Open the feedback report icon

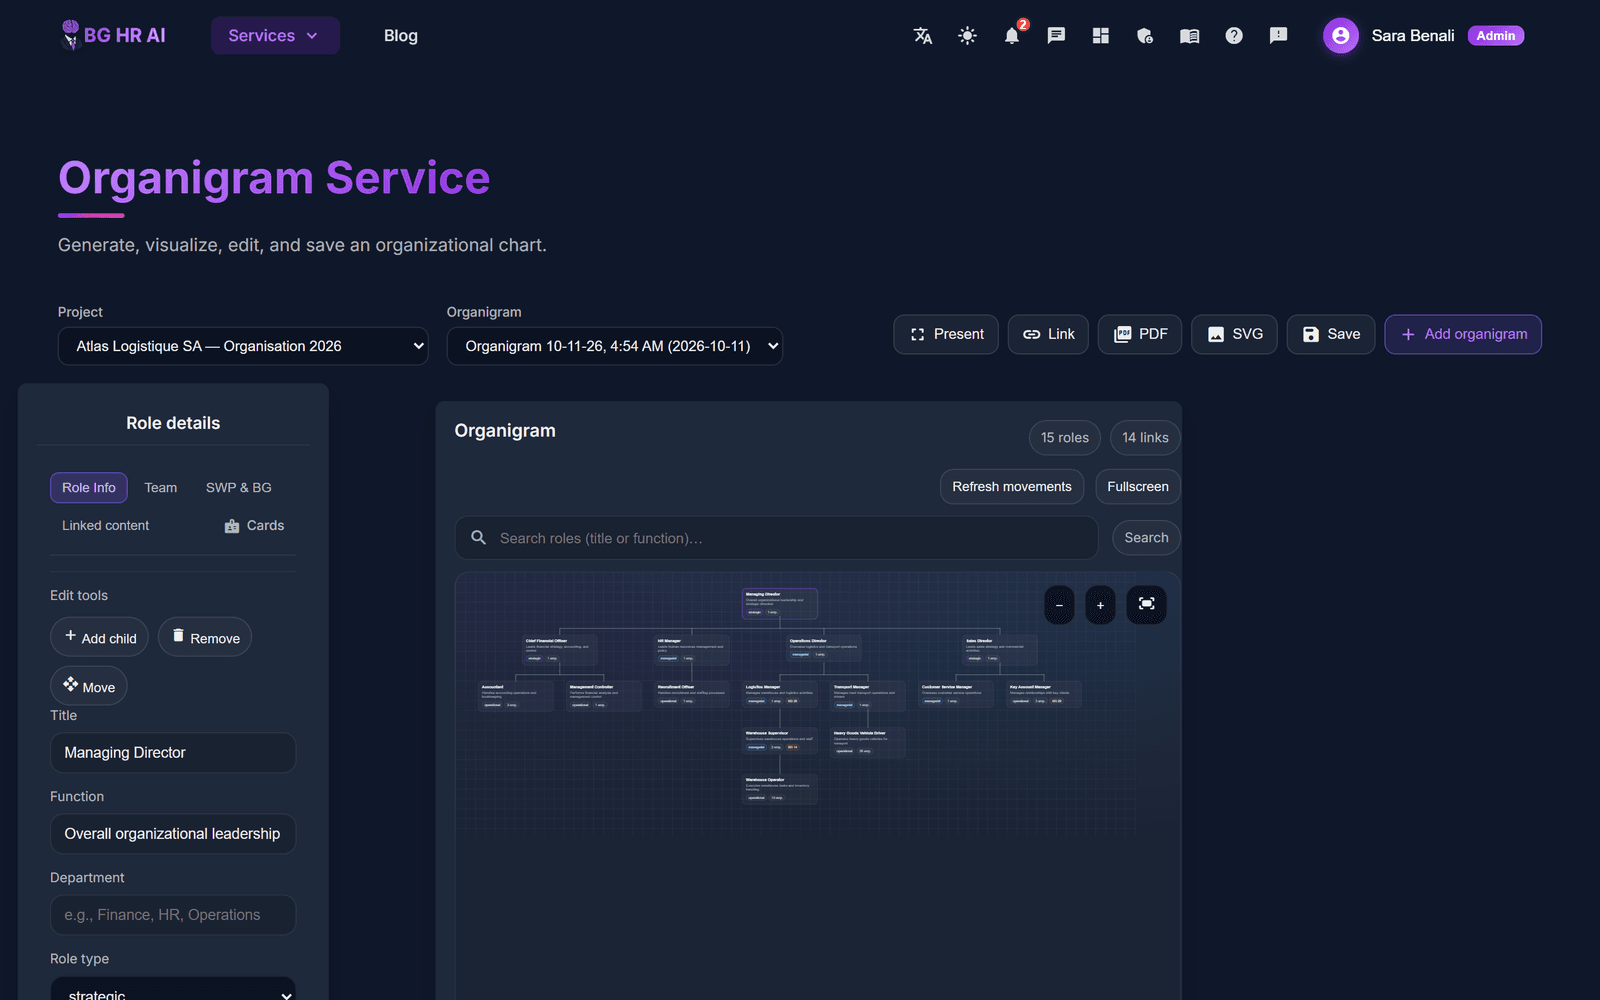coord(1278,36)
